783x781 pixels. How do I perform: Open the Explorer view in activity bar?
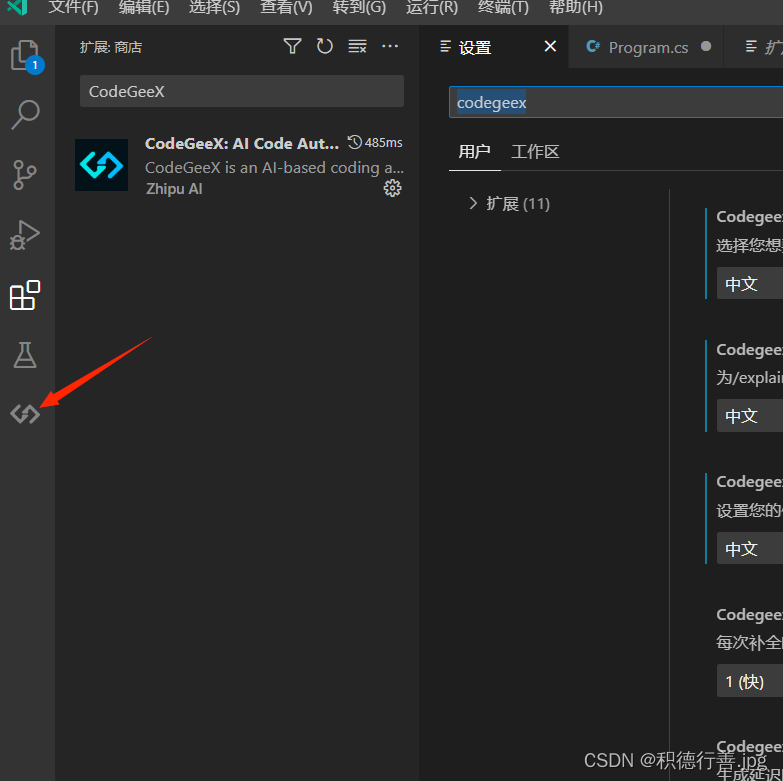point(25,55)
